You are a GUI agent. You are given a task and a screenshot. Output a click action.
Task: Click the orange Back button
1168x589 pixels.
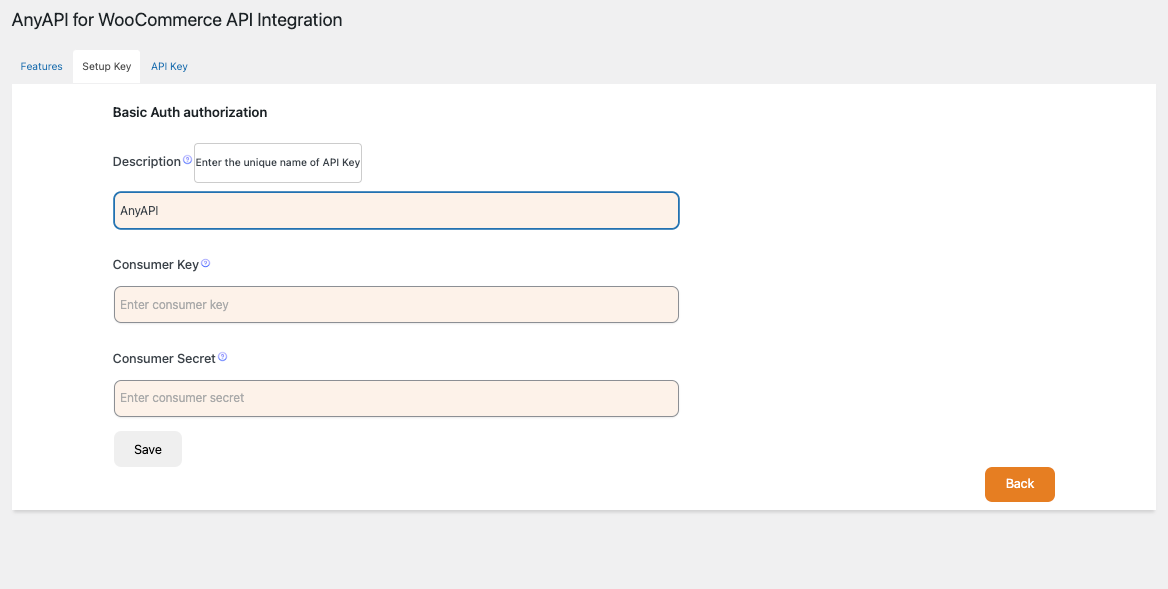point(1019,484)
